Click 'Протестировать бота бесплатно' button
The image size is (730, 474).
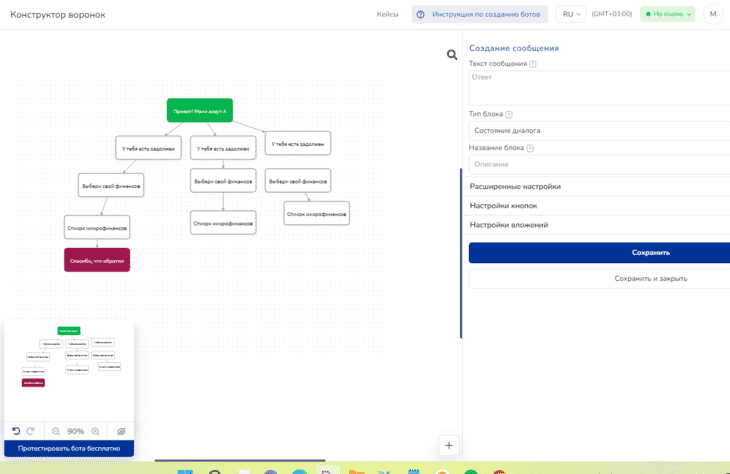[x=69, y=448]
